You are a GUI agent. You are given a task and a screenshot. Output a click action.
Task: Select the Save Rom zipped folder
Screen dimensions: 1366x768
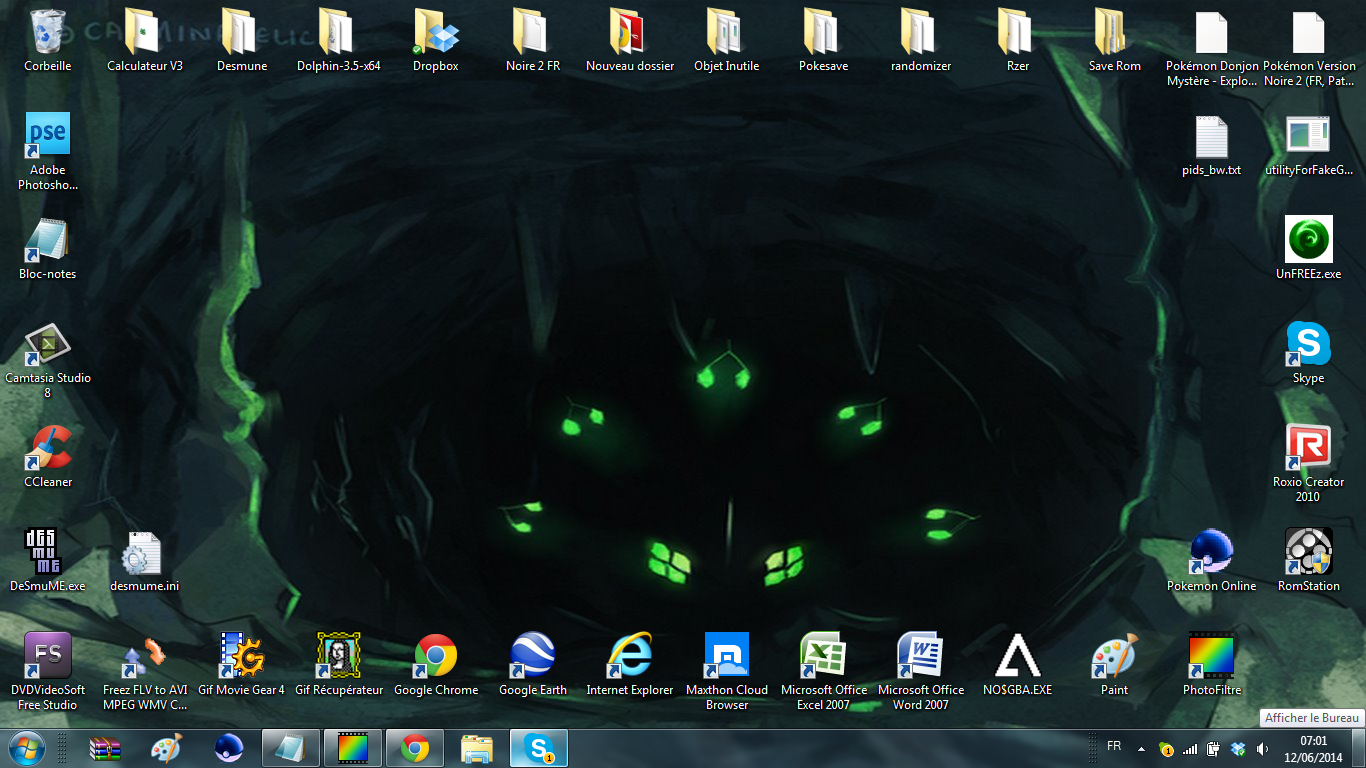(x=1114, y=40)
